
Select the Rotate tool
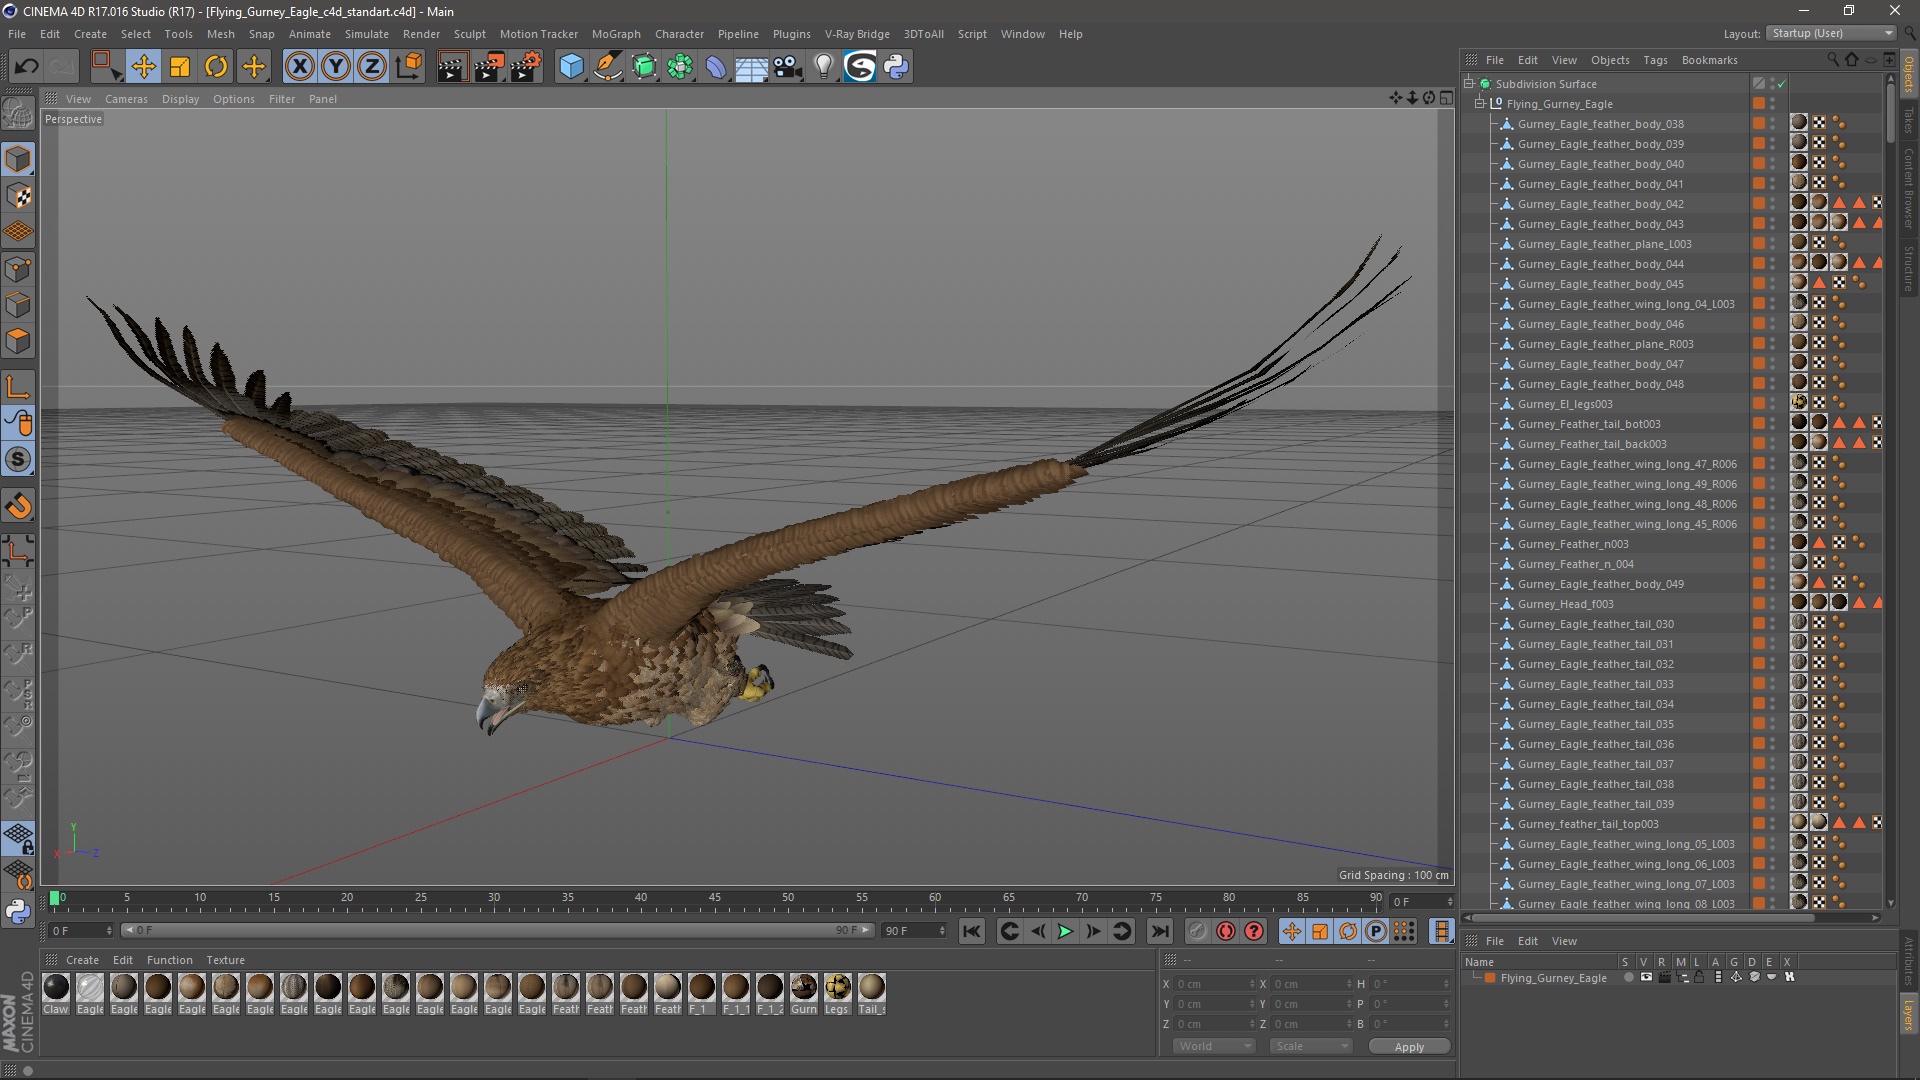[216, 67]
